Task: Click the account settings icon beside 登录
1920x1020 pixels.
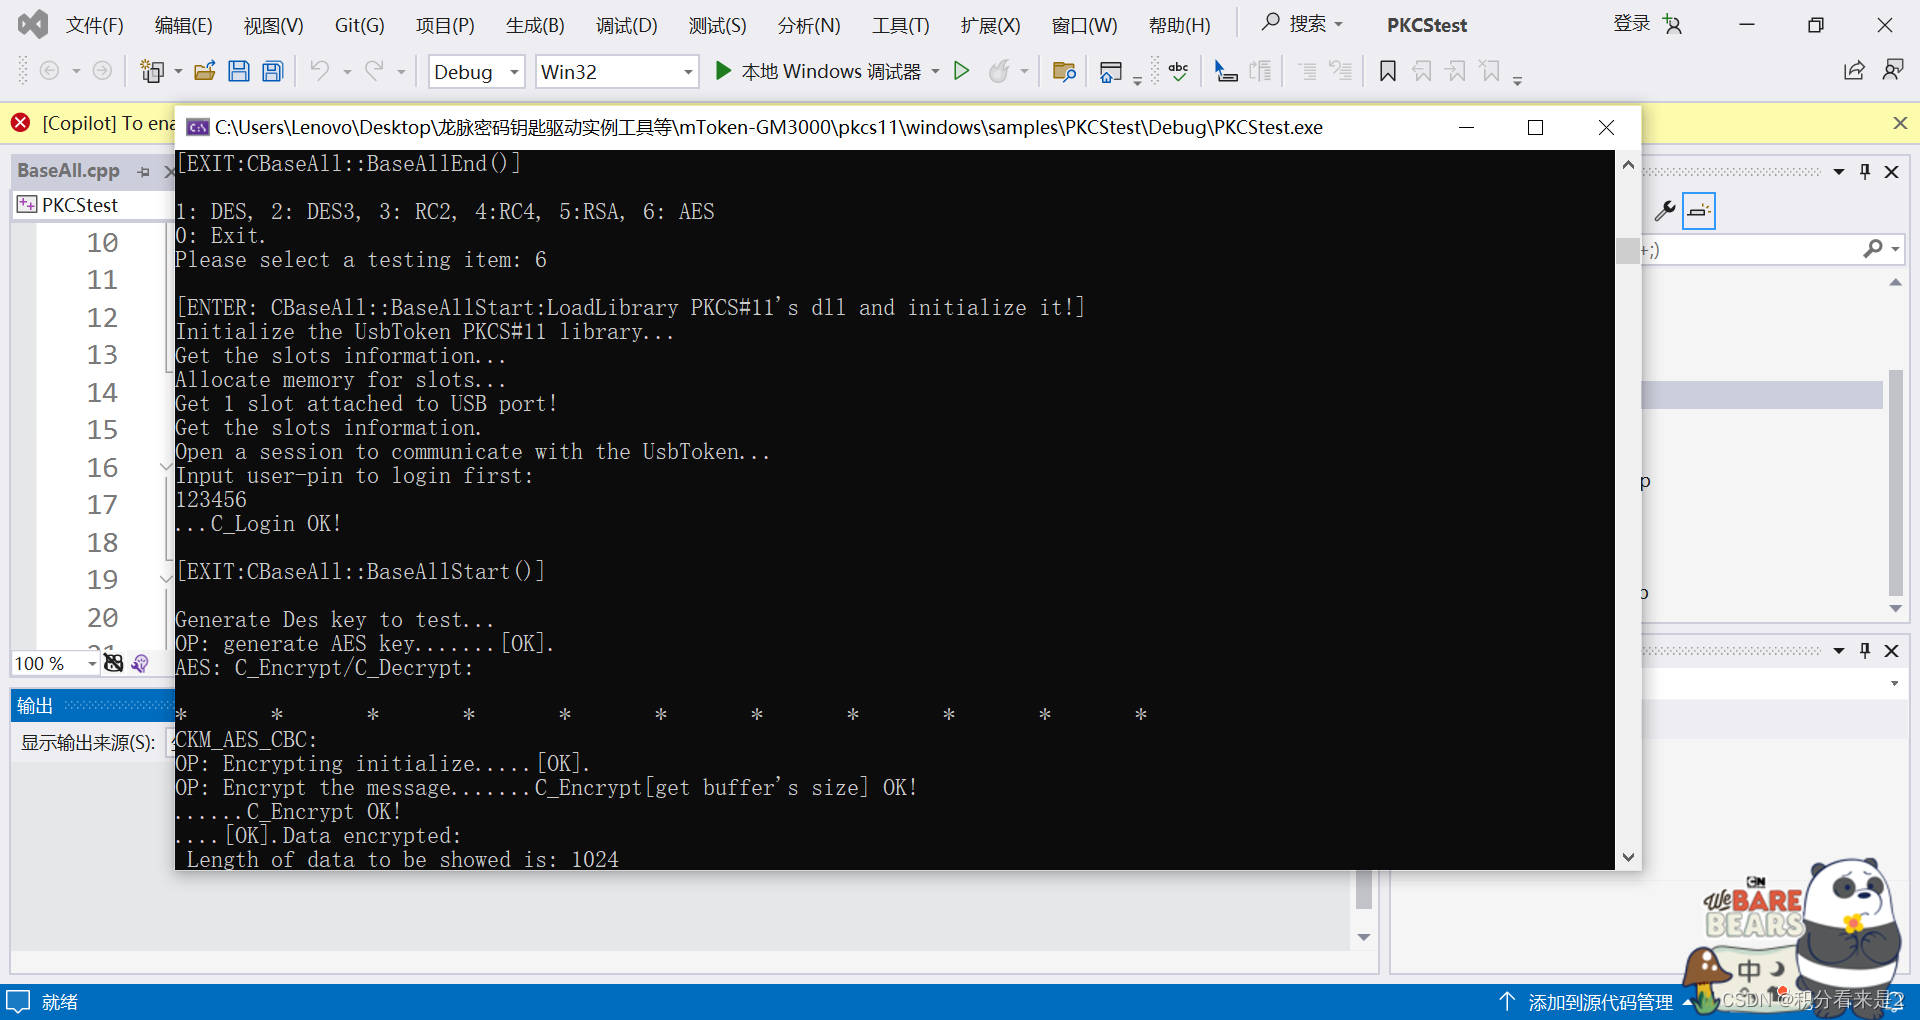Action: pyautogui.click(x=1673, y=25)
